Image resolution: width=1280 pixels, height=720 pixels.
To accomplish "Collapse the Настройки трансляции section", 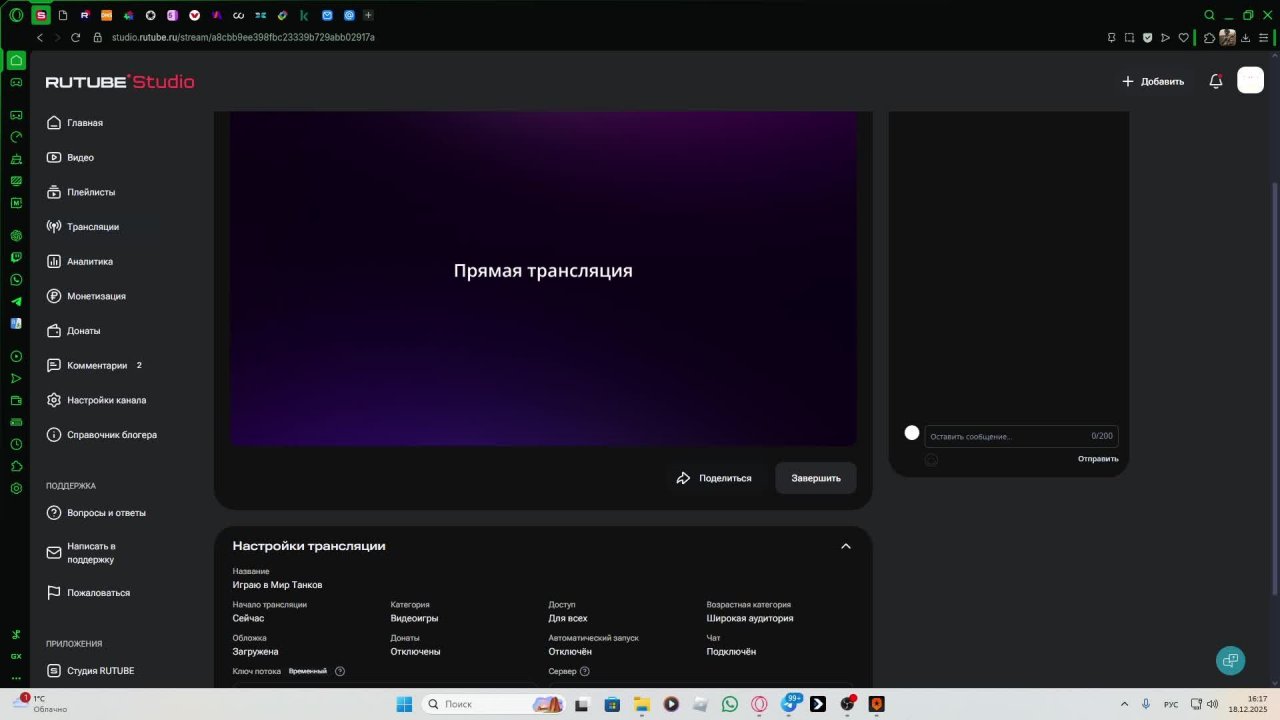I will pos(846,546).
